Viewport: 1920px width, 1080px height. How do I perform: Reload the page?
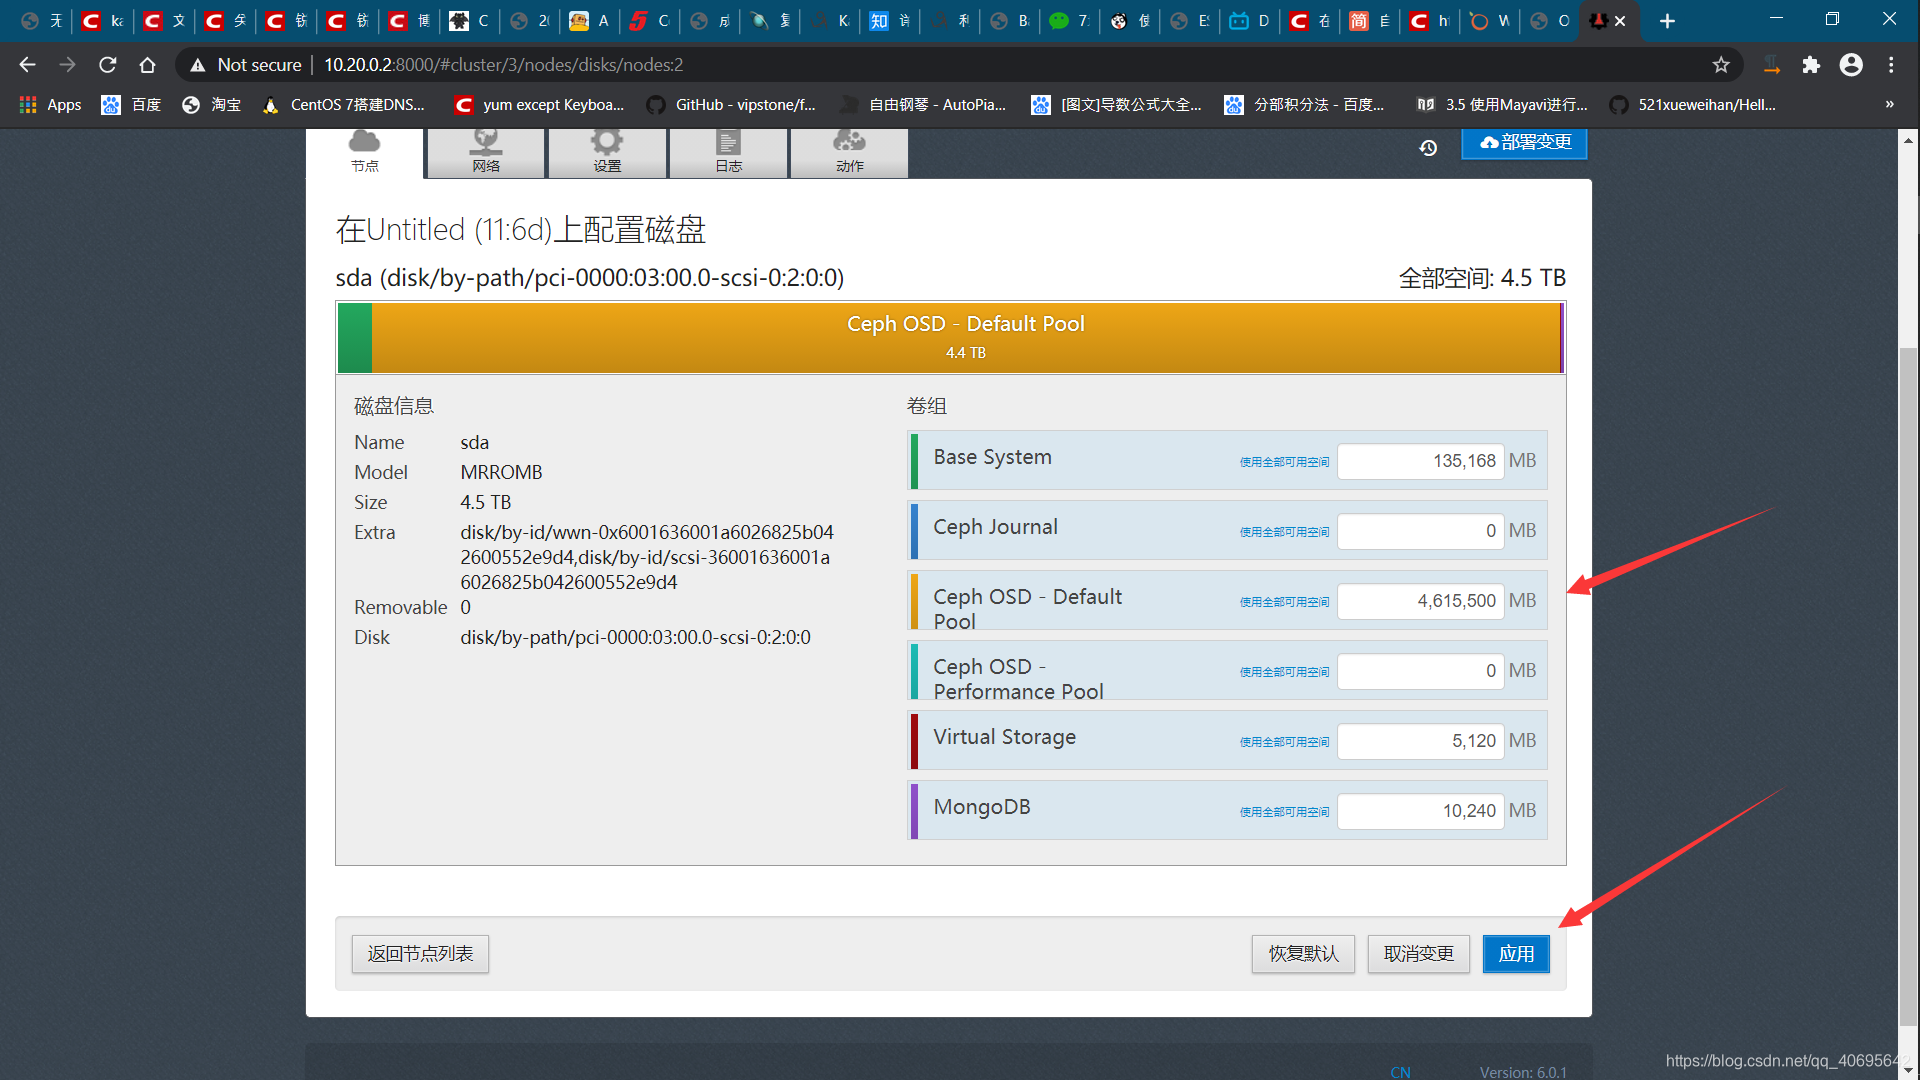[107, 65]
